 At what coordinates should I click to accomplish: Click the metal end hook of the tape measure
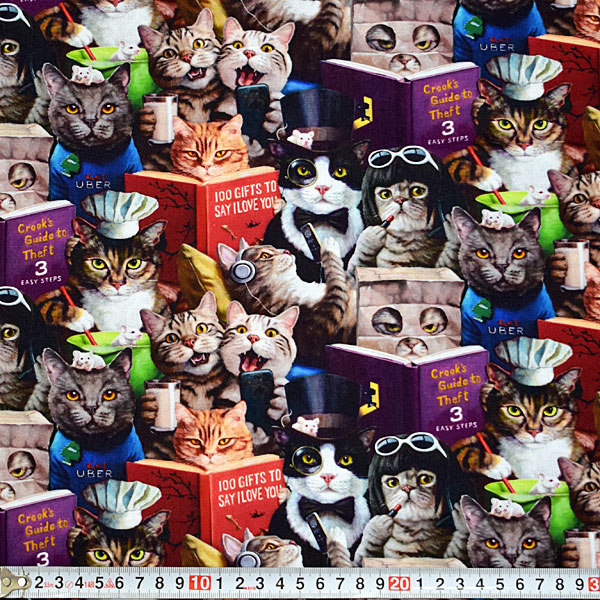click(x=14, y=583)
